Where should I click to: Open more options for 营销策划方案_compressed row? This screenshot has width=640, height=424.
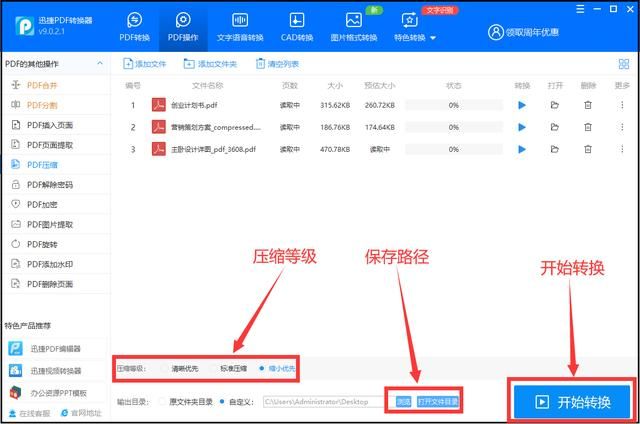pyautogui.click(x=622, y=127)
